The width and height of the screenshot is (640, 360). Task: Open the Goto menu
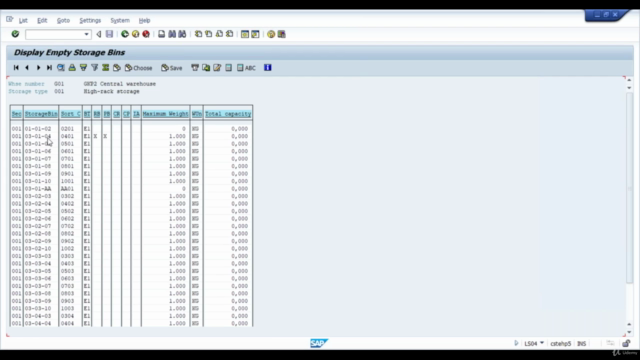[x=63, y=20]
